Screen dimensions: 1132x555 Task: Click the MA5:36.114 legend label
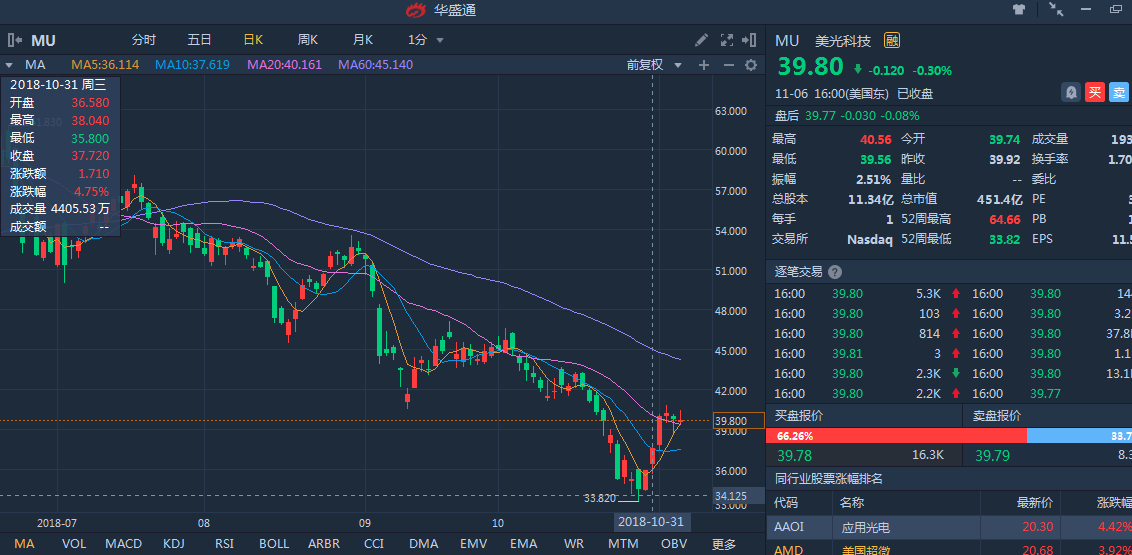[105, 65]
